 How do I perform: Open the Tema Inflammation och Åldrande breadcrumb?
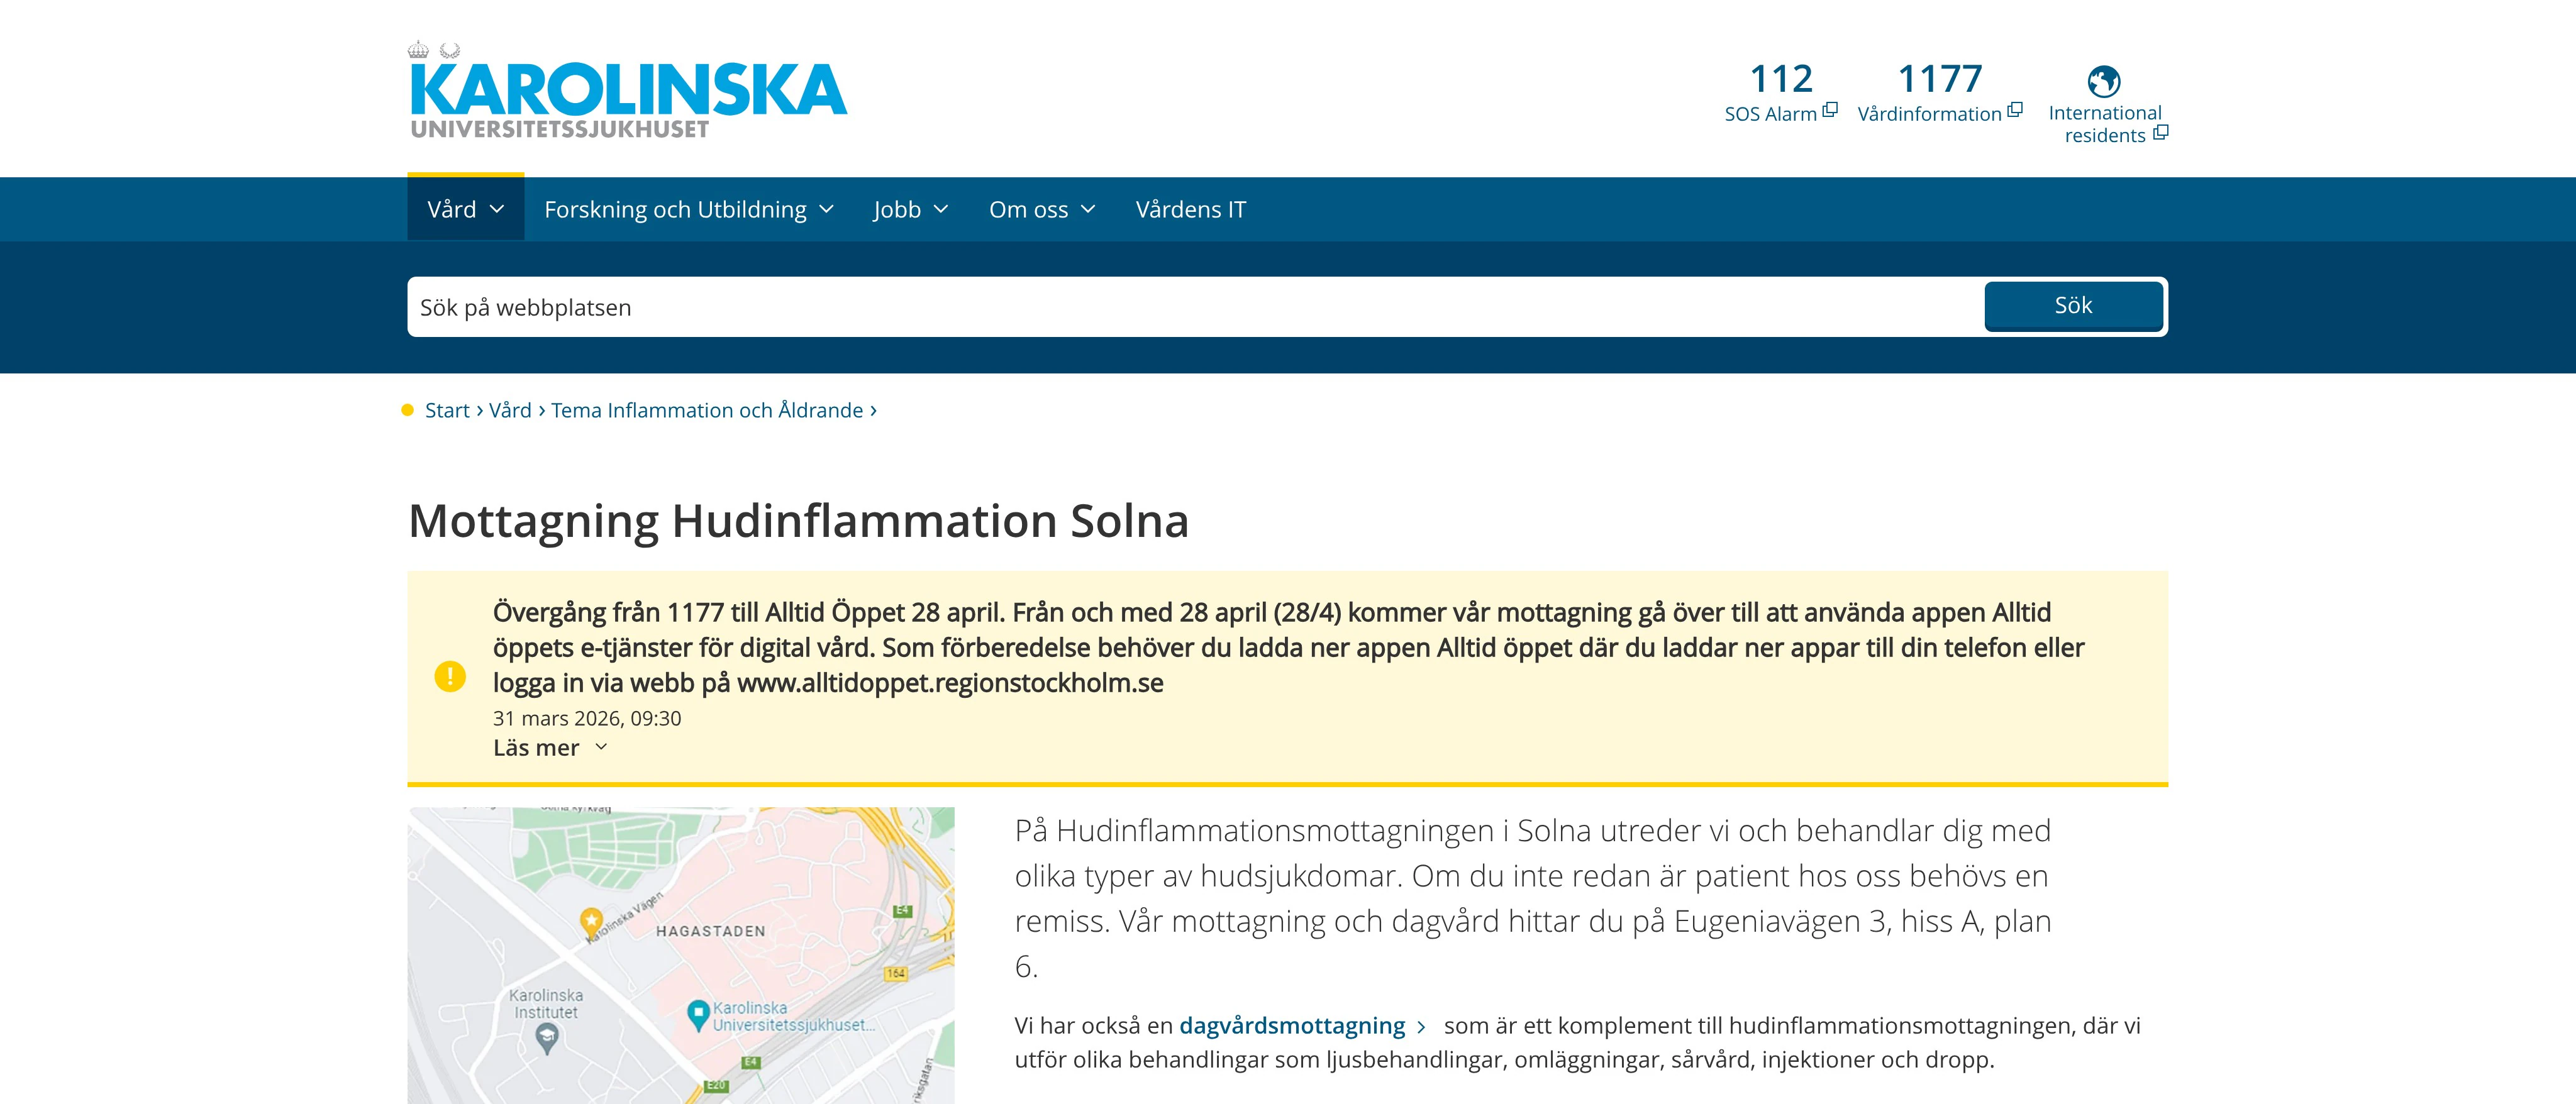[x=707, y=410]
